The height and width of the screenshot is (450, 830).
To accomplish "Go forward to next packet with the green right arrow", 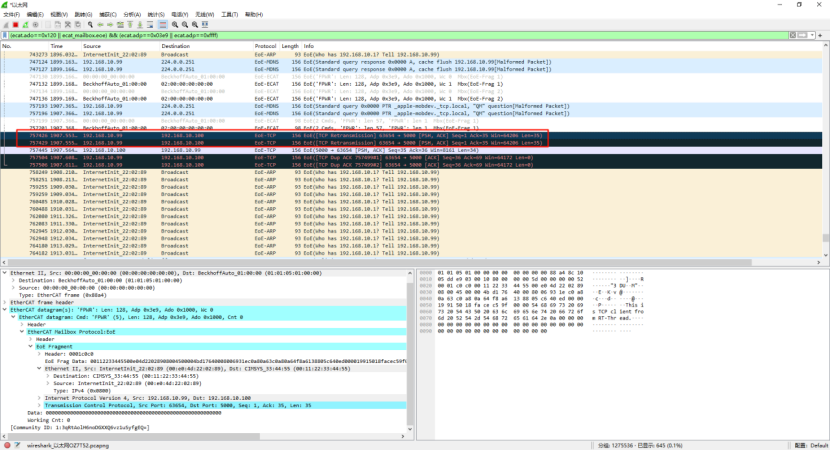I will click(x=110, y=24).
